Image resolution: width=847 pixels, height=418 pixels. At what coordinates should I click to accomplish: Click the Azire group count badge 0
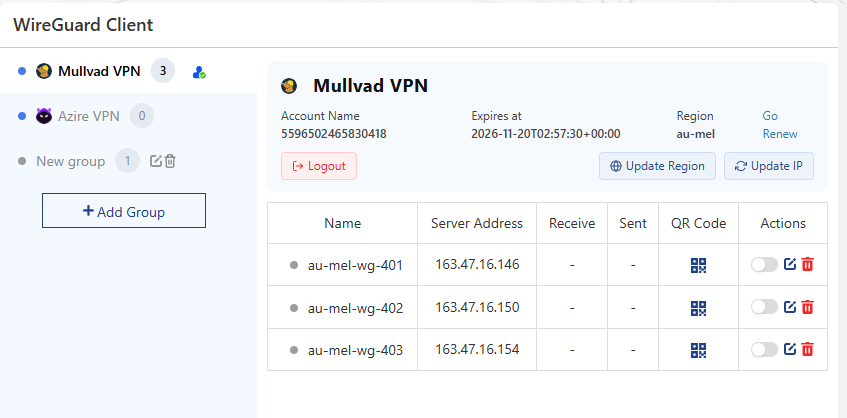point(142,116)
